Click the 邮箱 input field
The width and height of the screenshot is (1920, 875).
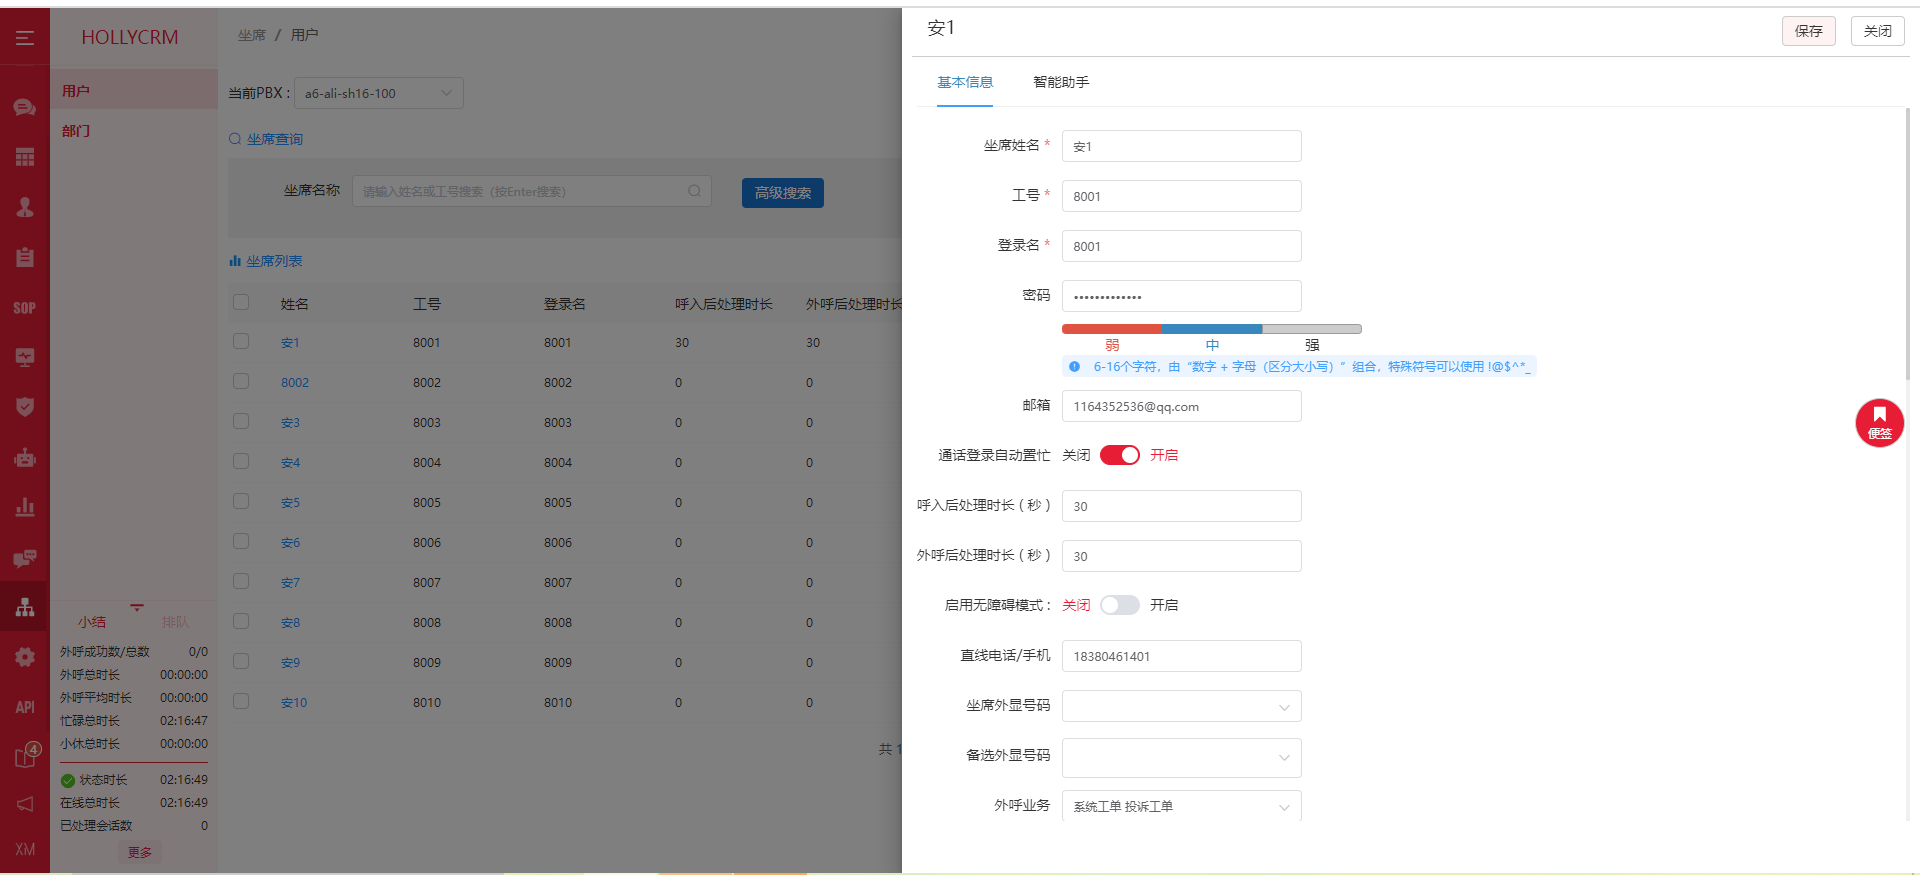click(x=1181, y=406)
